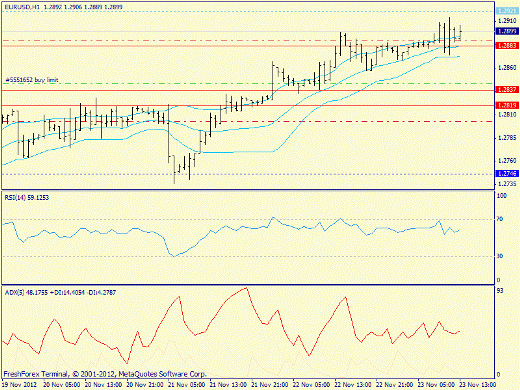The image size is (520, 390).
Task: Click the '23 Nov 05:00' time label
Action: tap(436, 384)
